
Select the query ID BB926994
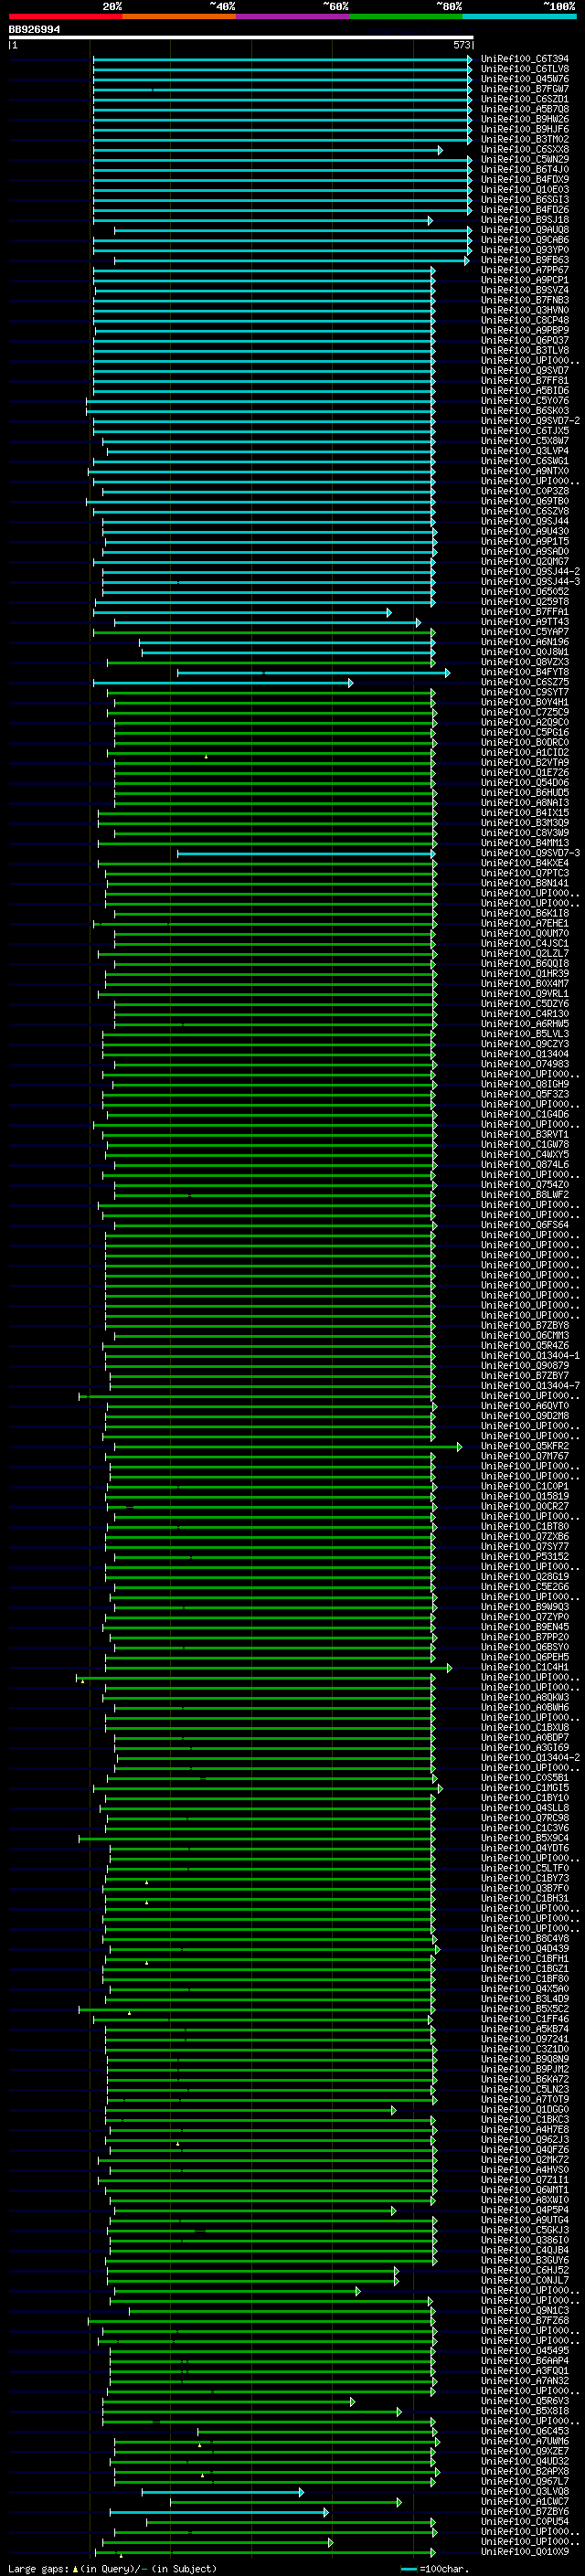click(x=34, y=30)
